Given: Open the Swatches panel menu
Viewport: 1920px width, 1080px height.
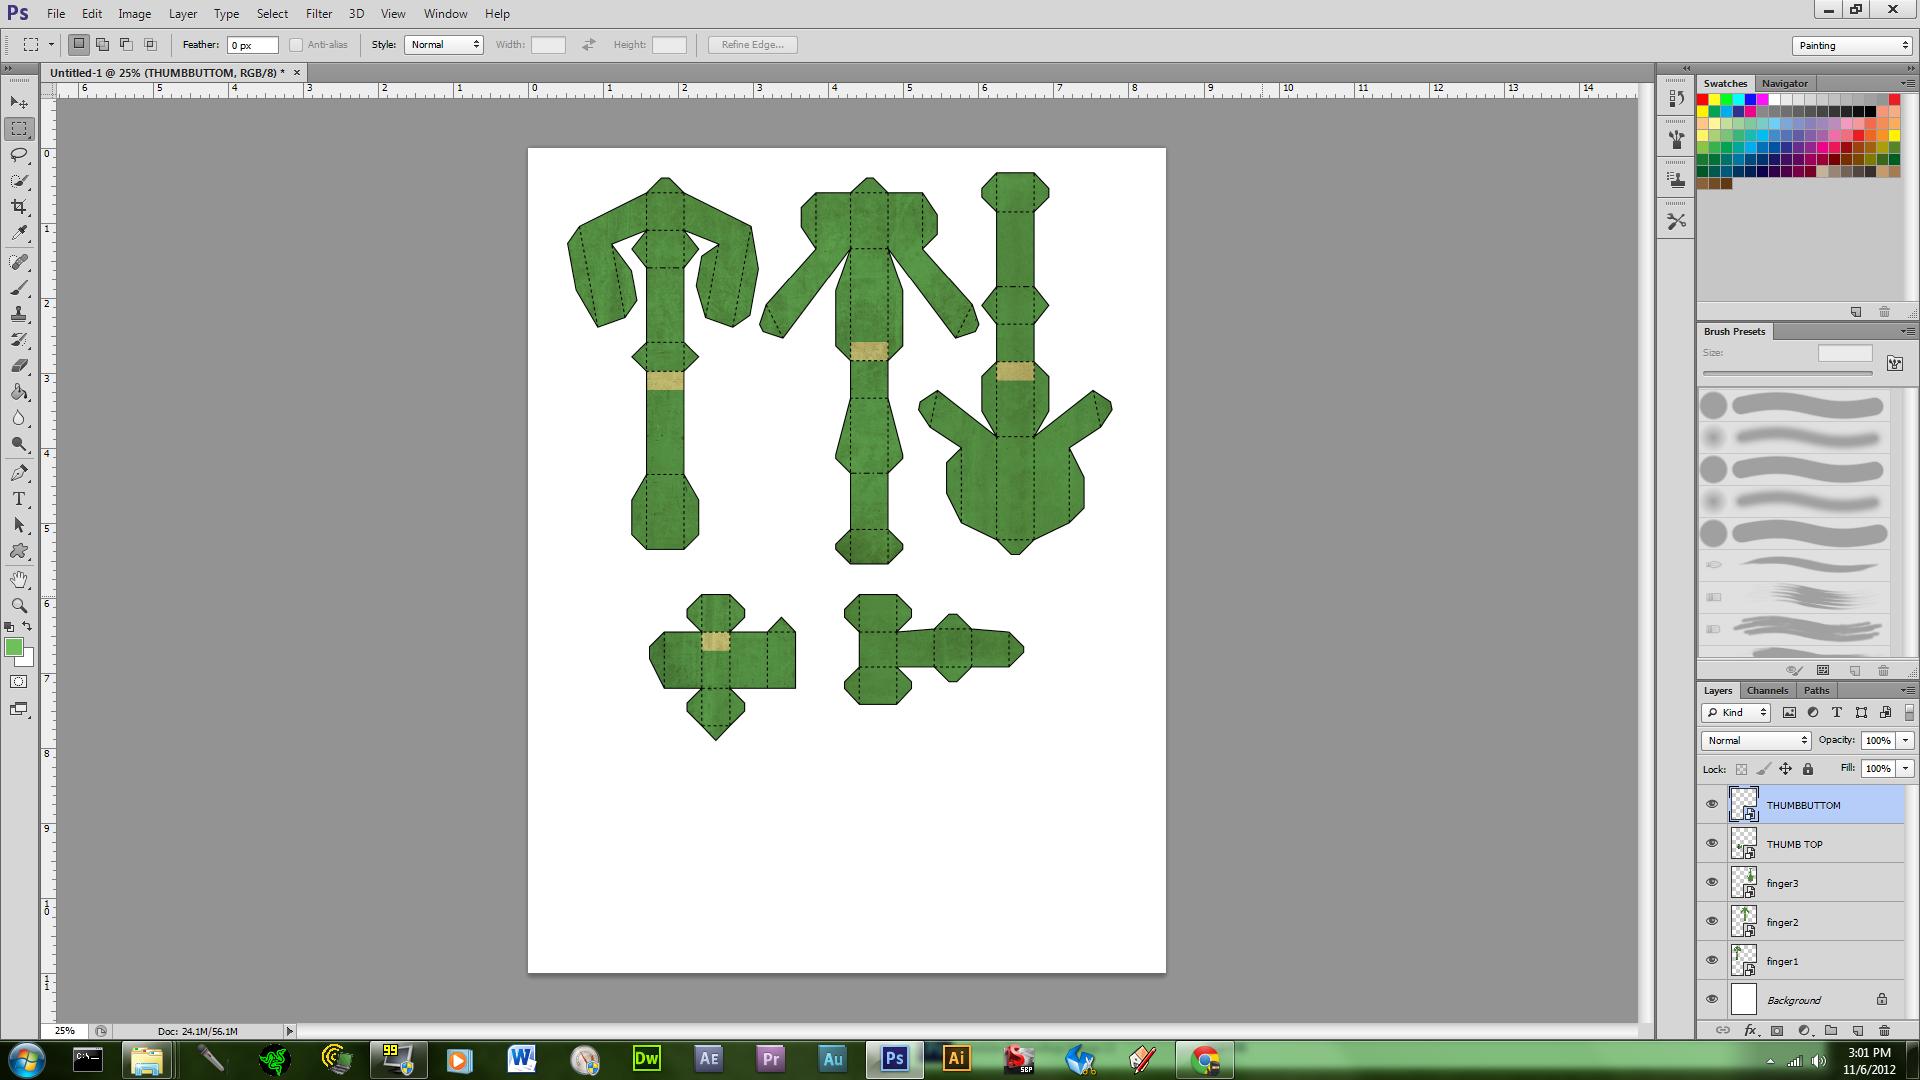Looking at the screenshot, I should [1906, 84].
